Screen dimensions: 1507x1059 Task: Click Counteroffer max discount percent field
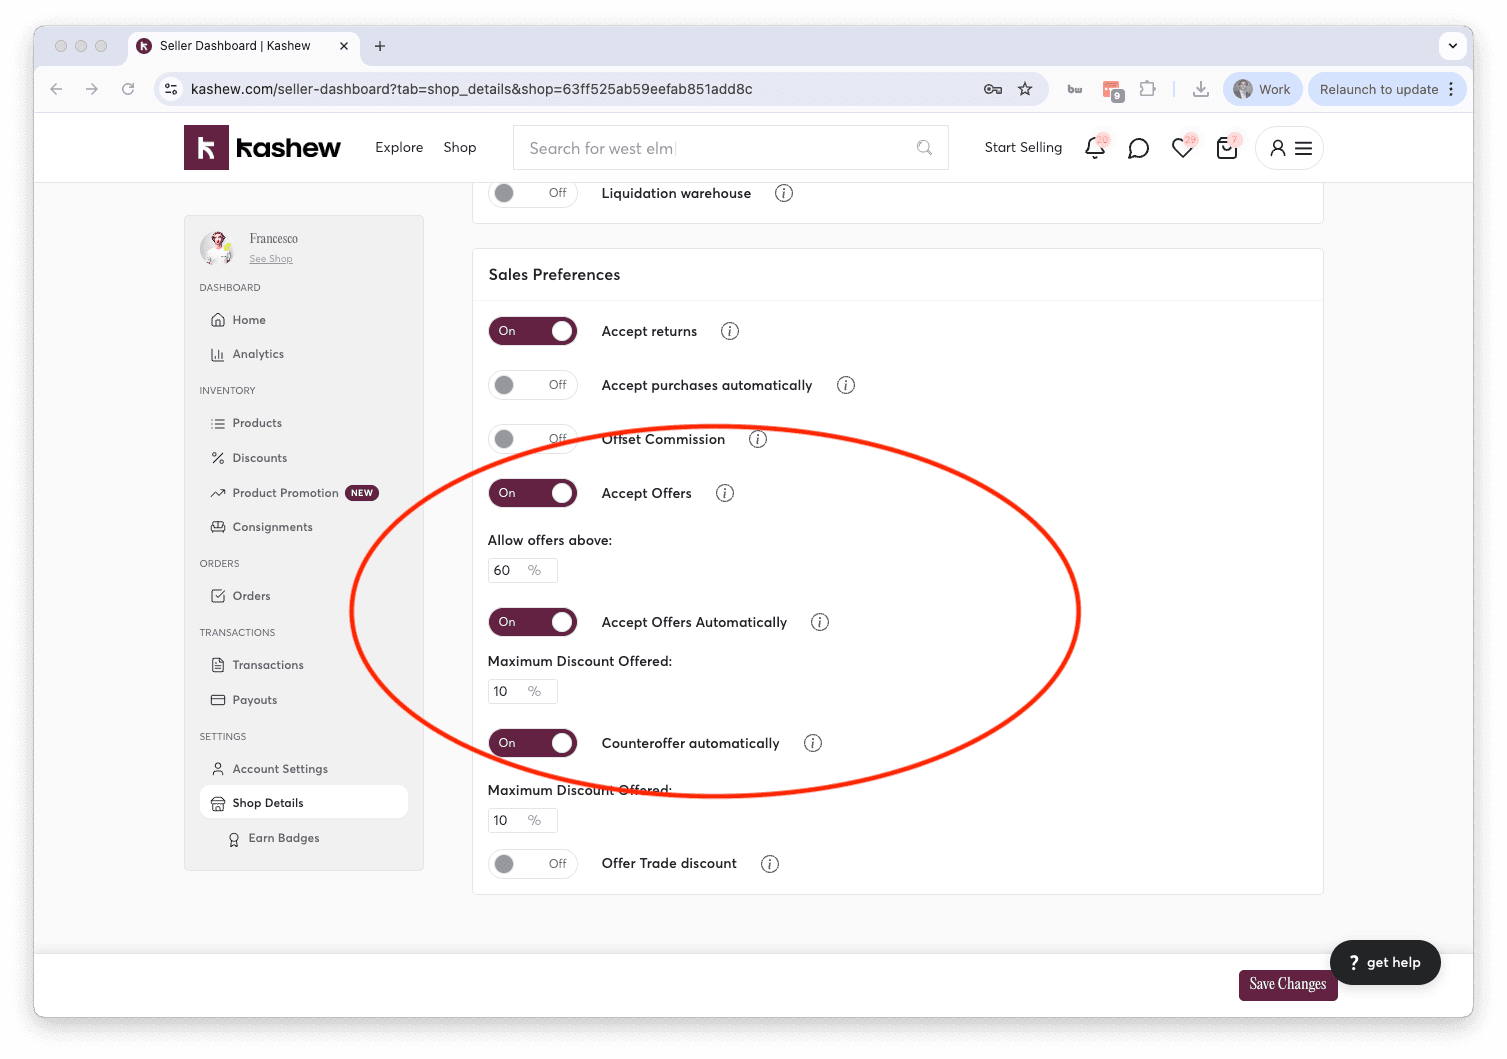[522, 820]
